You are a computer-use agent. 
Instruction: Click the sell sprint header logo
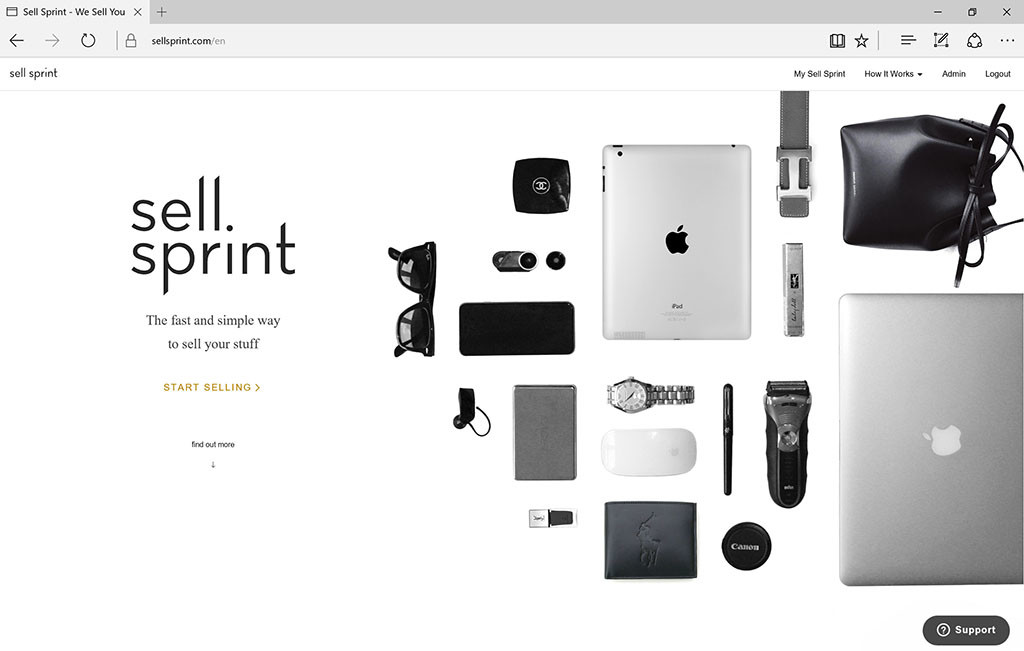33,73
